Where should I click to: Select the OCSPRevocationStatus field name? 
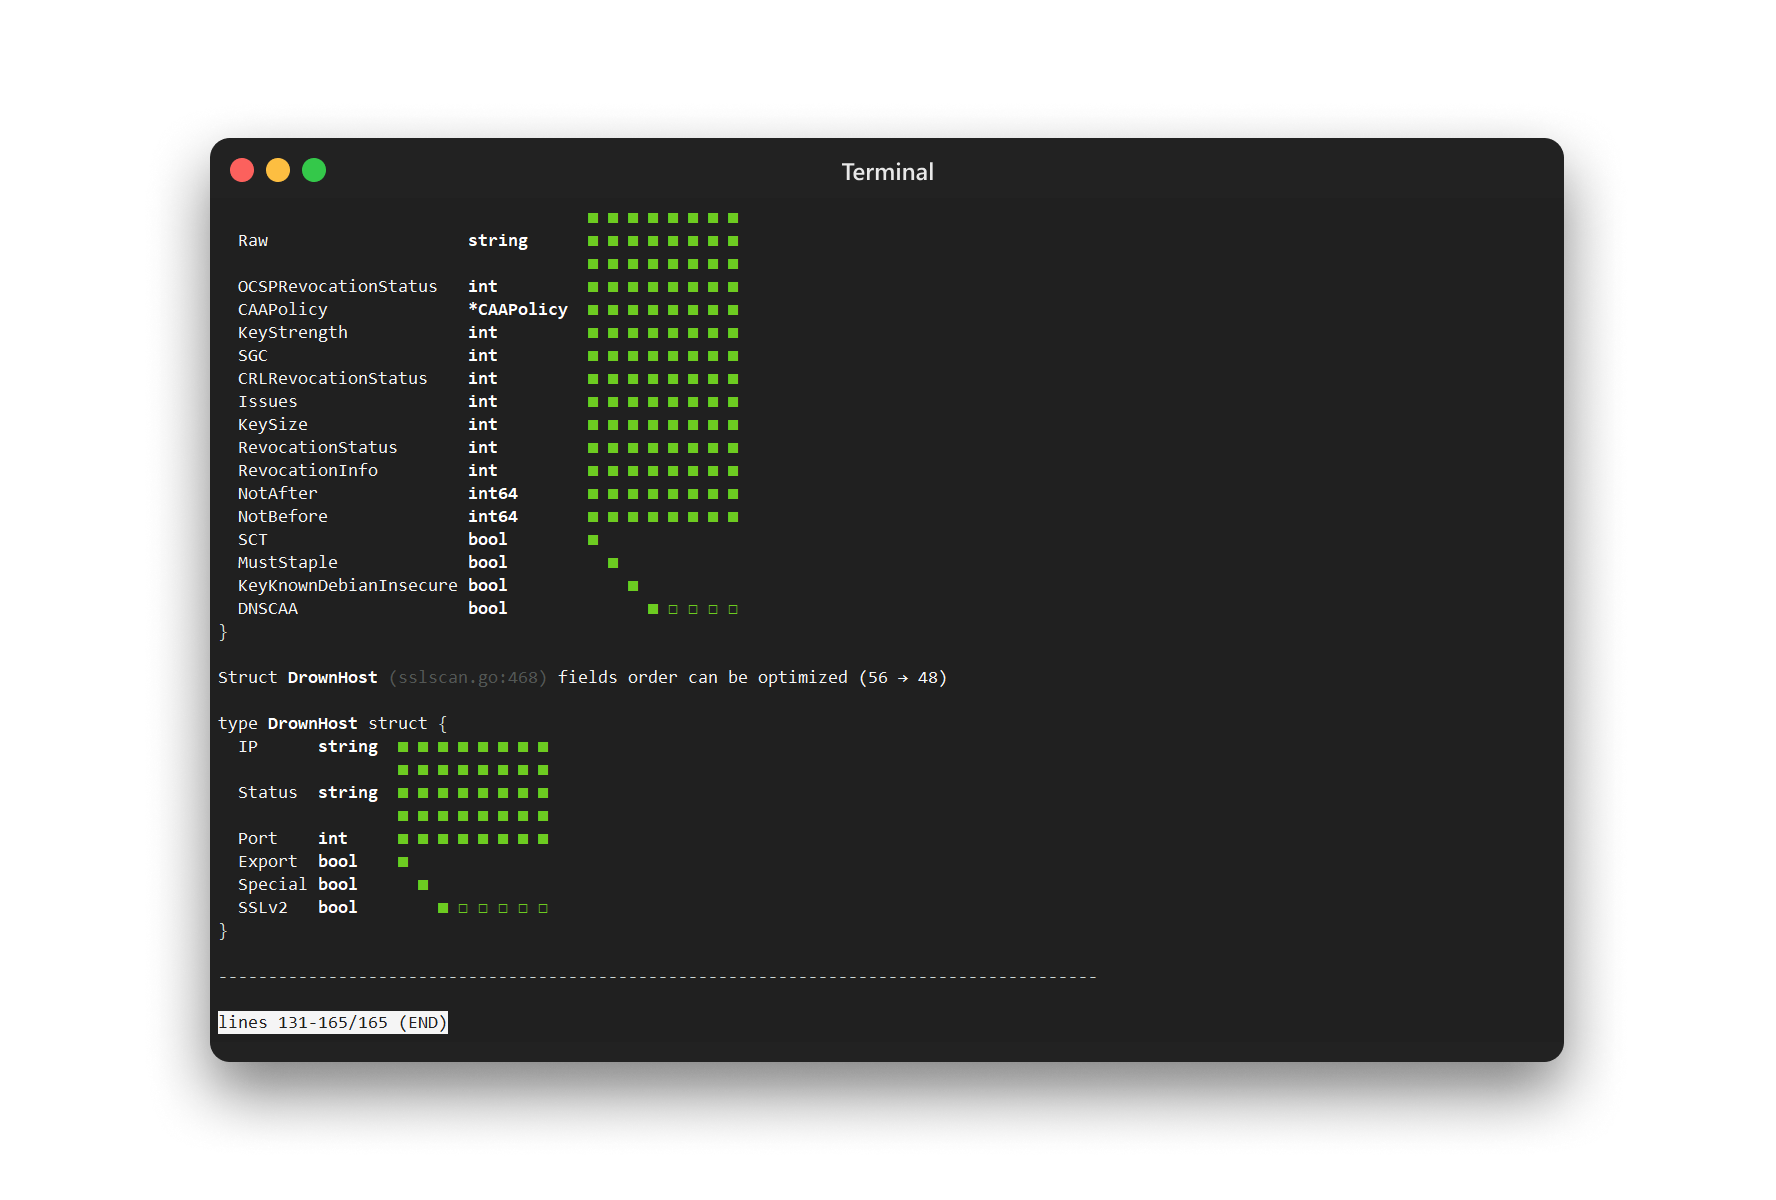338,287
